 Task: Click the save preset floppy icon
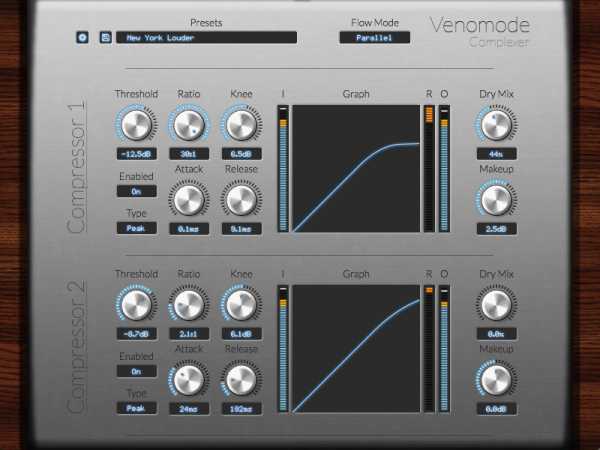point(105,38)
